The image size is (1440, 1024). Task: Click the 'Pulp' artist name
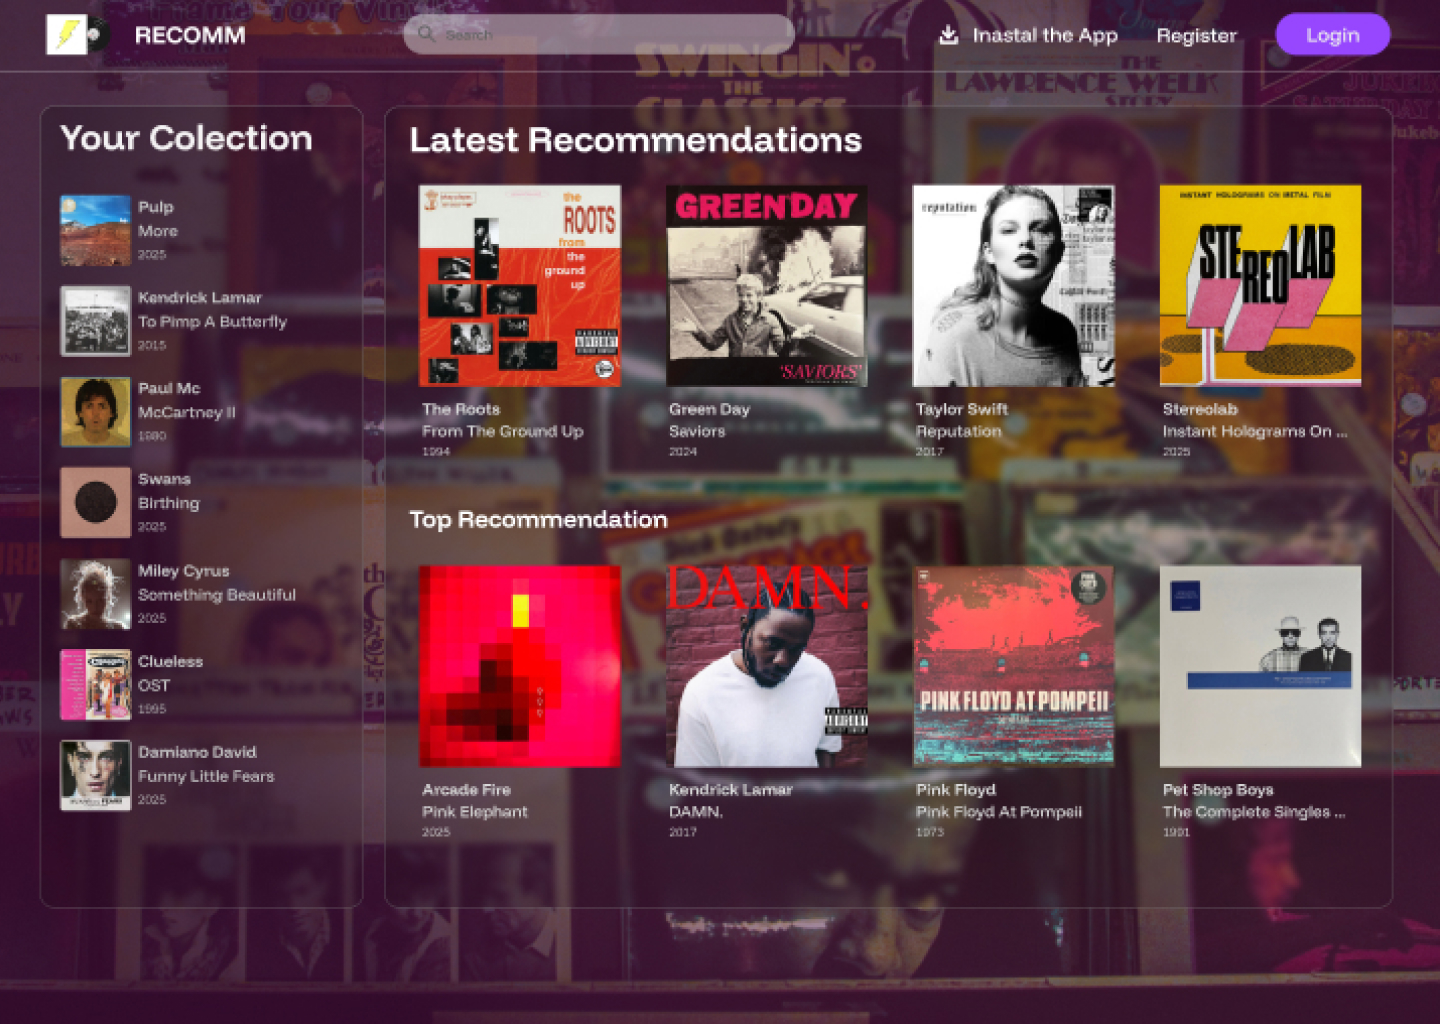(x=156, y=207)
